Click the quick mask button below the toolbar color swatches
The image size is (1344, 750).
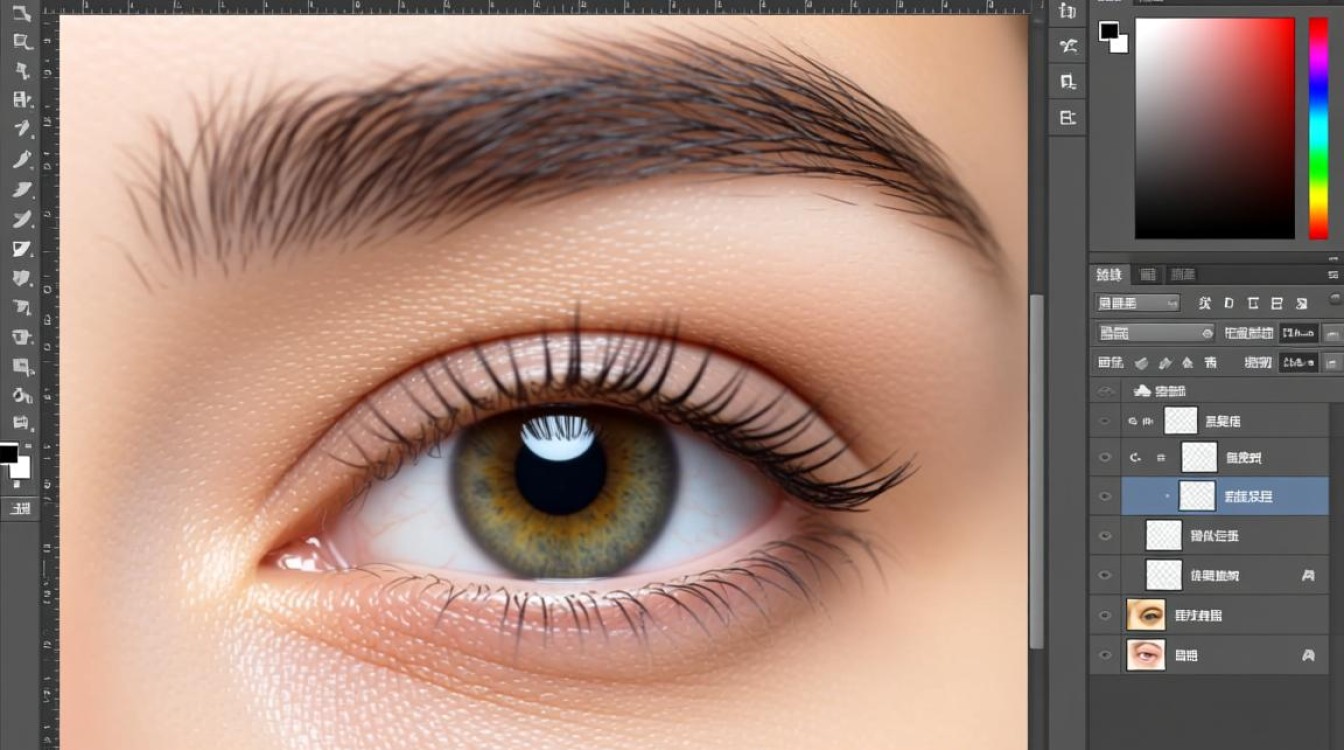pyautogui.click(x=20, y=508)
